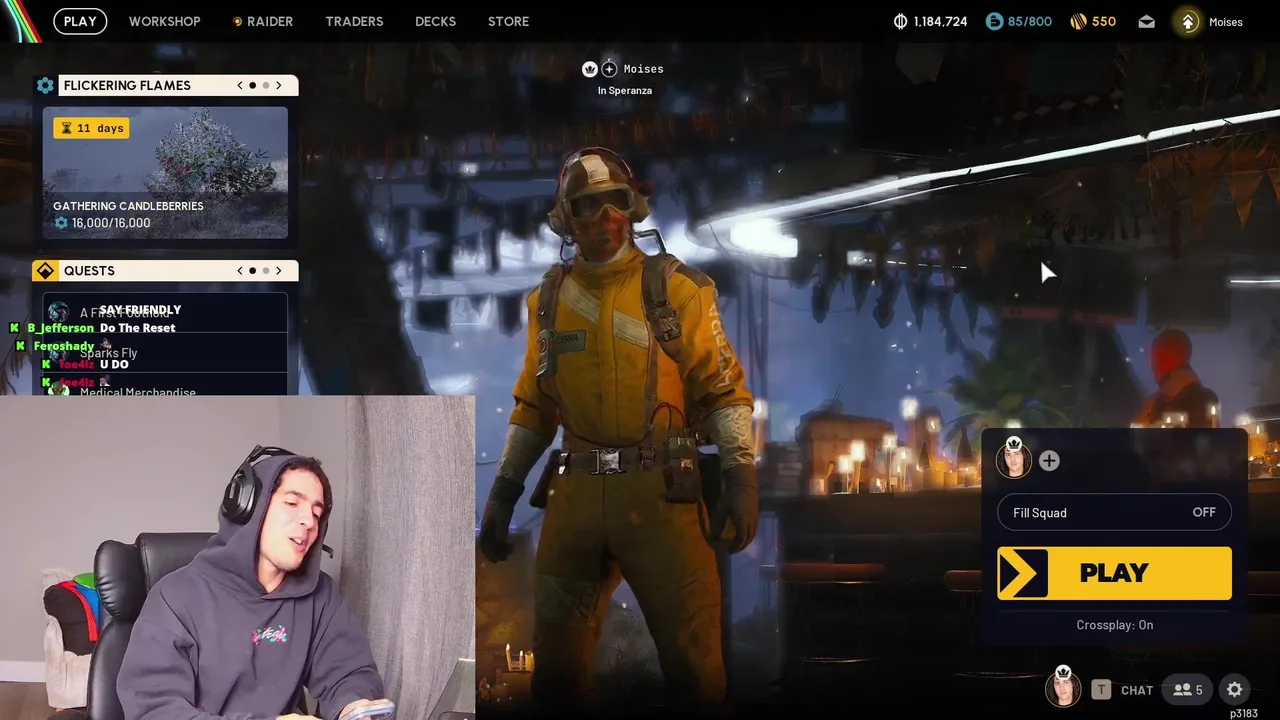Select second page dot in Flickering Flames
This screenshot has height=720, width=1280.
(265, 85)
